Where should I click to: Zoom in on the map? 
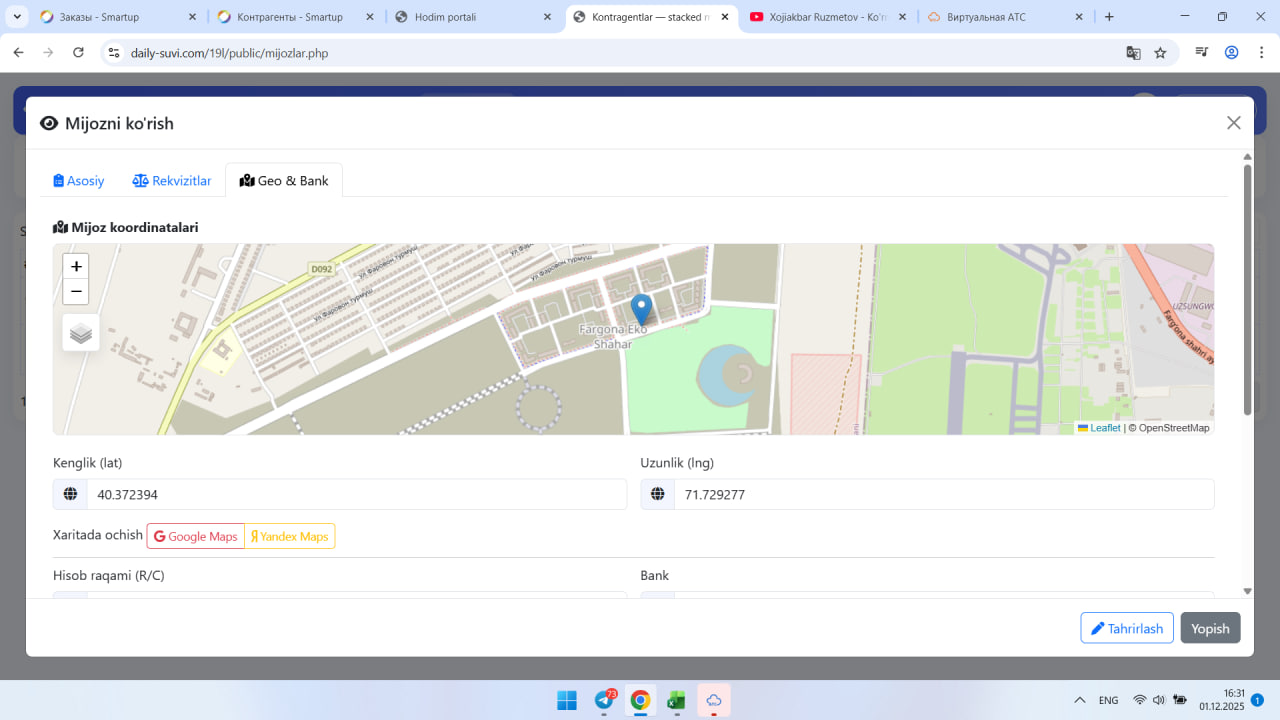click(76, 267)
